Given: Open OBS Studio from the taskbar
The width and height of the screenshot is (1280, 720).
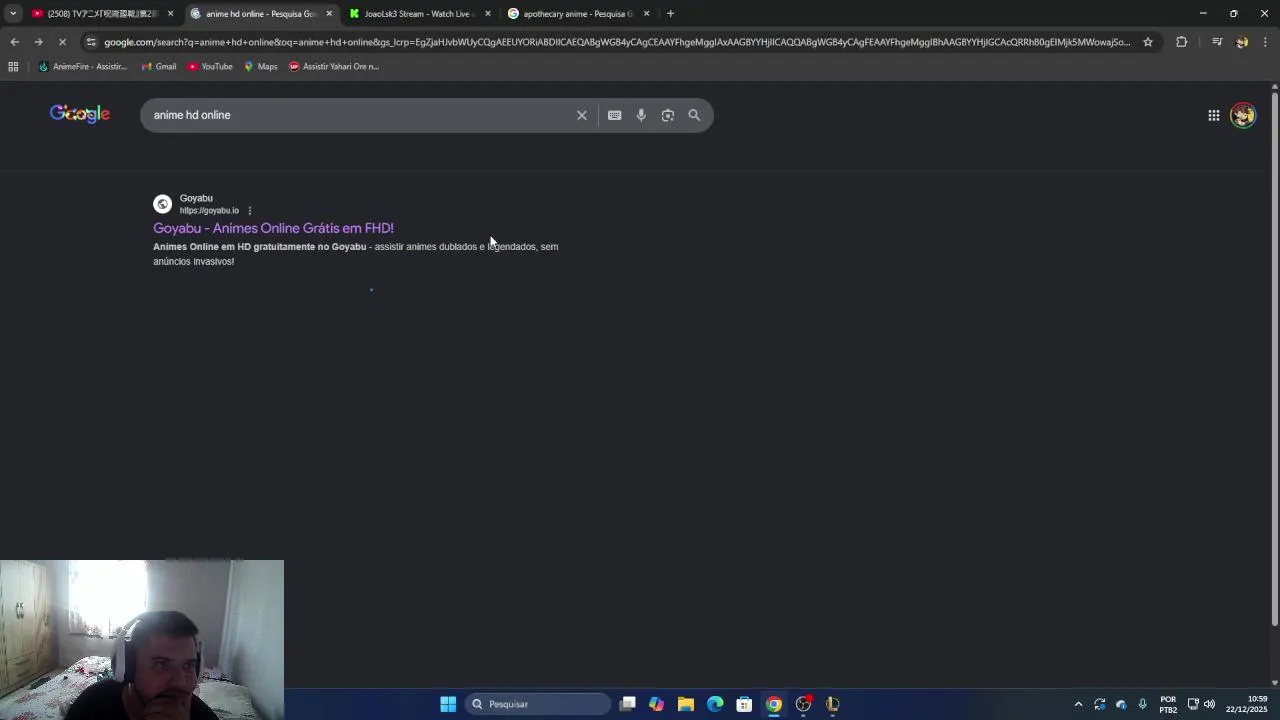Looking at the screenshot, I should (x=803, y=704).
